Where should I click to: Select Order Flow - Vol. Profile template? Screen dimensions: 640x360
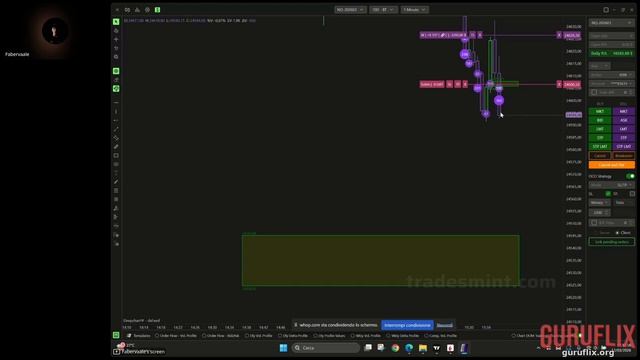tap(176, 336)
